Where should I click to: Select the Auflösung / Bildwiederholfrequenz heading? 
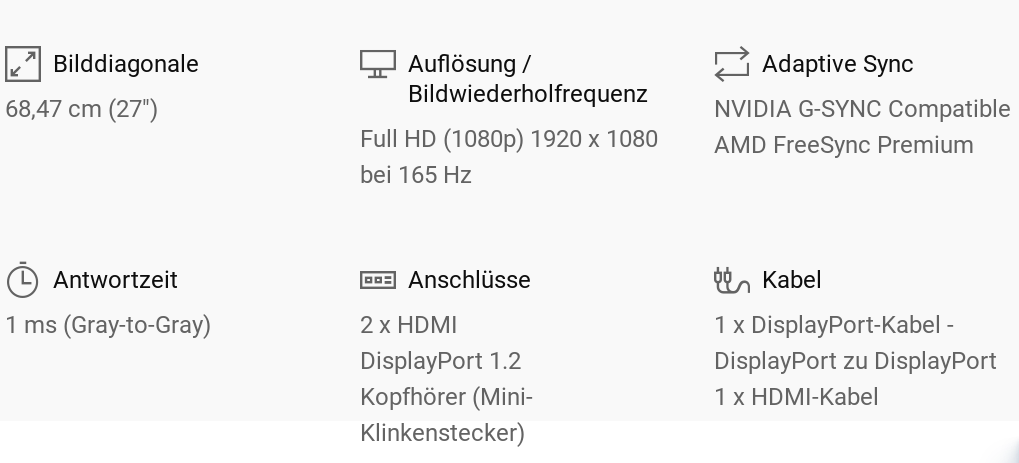[x=527, y=79]
